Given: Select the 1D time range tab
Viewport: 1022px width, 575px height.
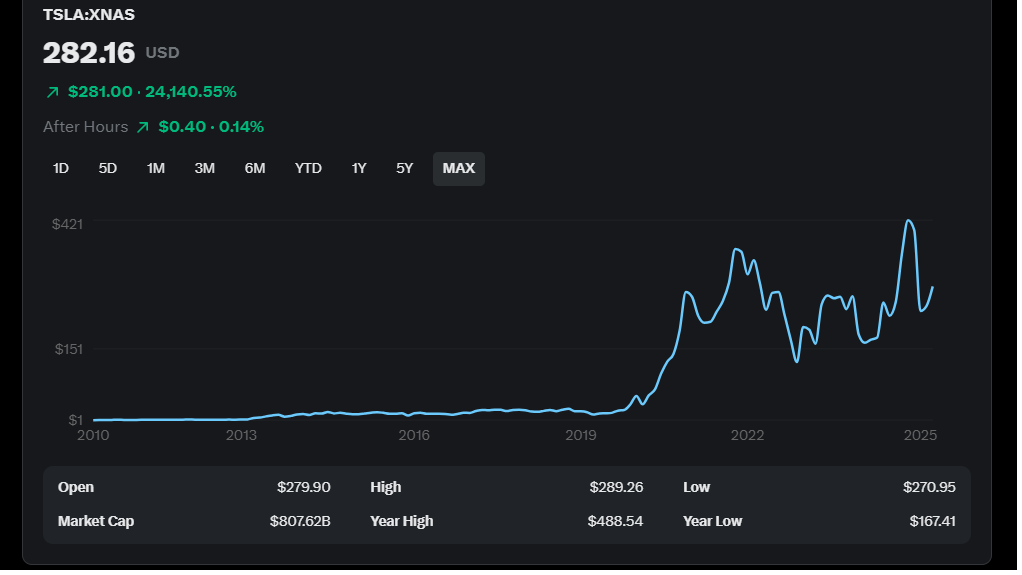Looking at the screenshot, I should click(x=61, y=170).
